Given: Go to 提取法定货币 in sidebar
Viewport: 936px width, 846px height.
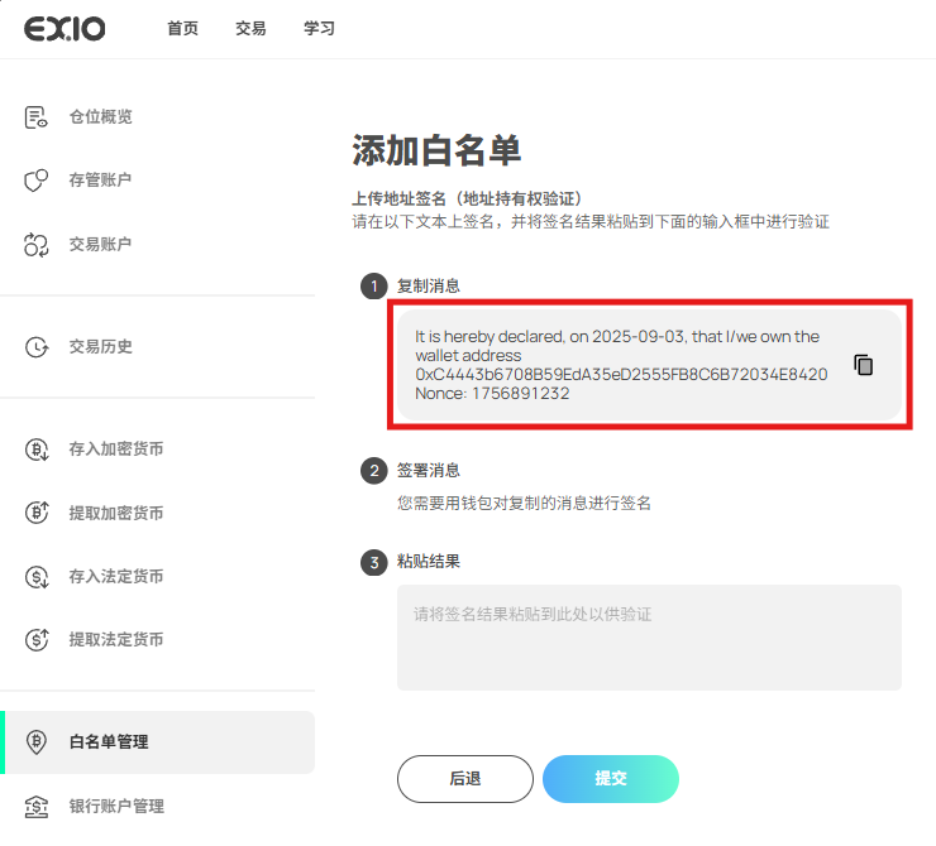Looking at the screenshot, I should pyautogui.click(x=115, y=640).
